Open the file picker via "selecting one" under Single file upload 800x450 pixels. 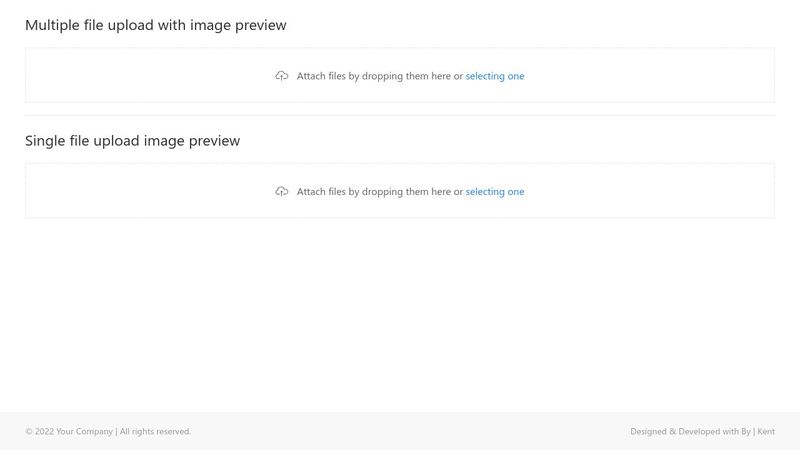[x=495, y=192]
